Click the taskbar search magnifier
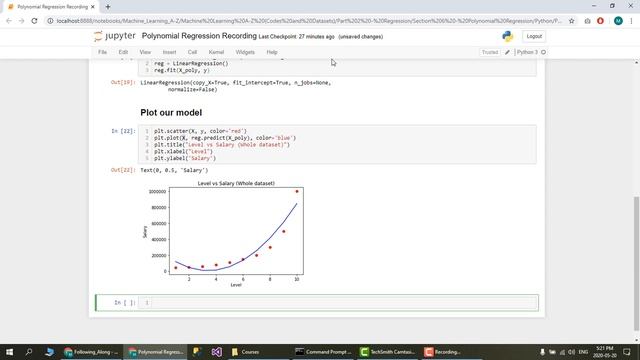This screenshot has height=360, width=640. [x=29, y=352]
